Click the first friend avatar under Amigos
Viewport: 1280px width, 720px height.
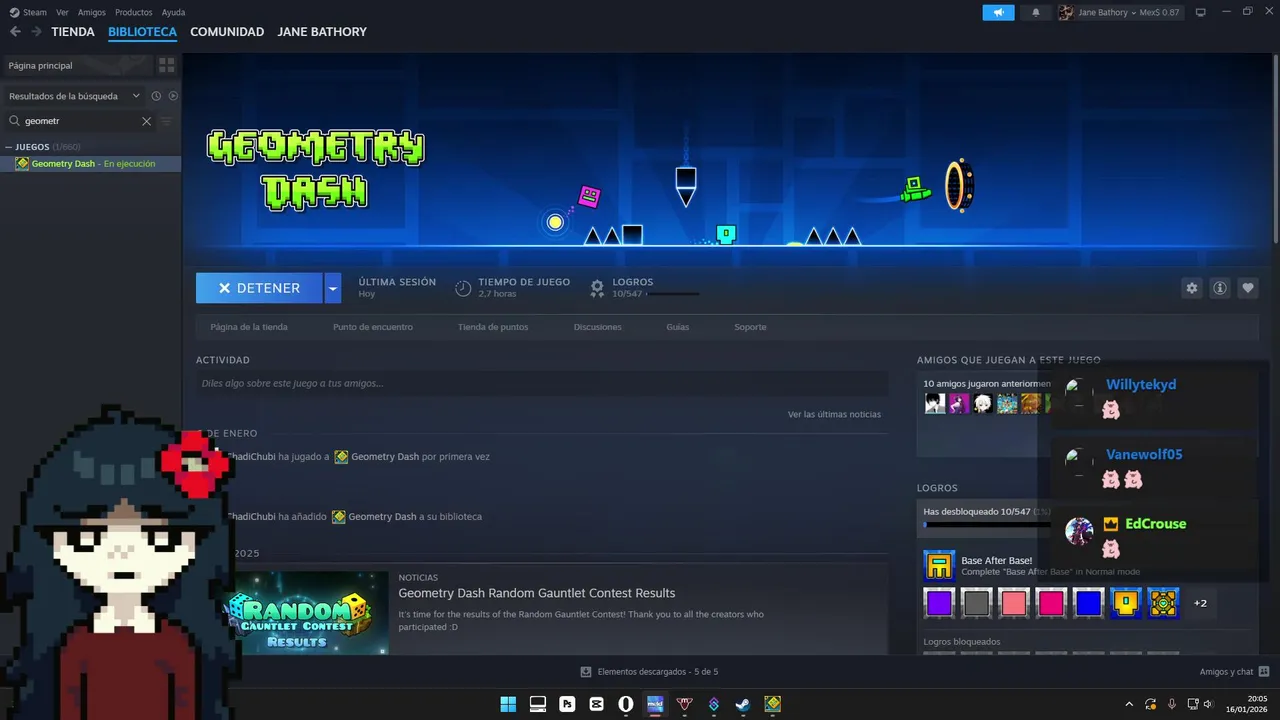click(x=935, y=403)
